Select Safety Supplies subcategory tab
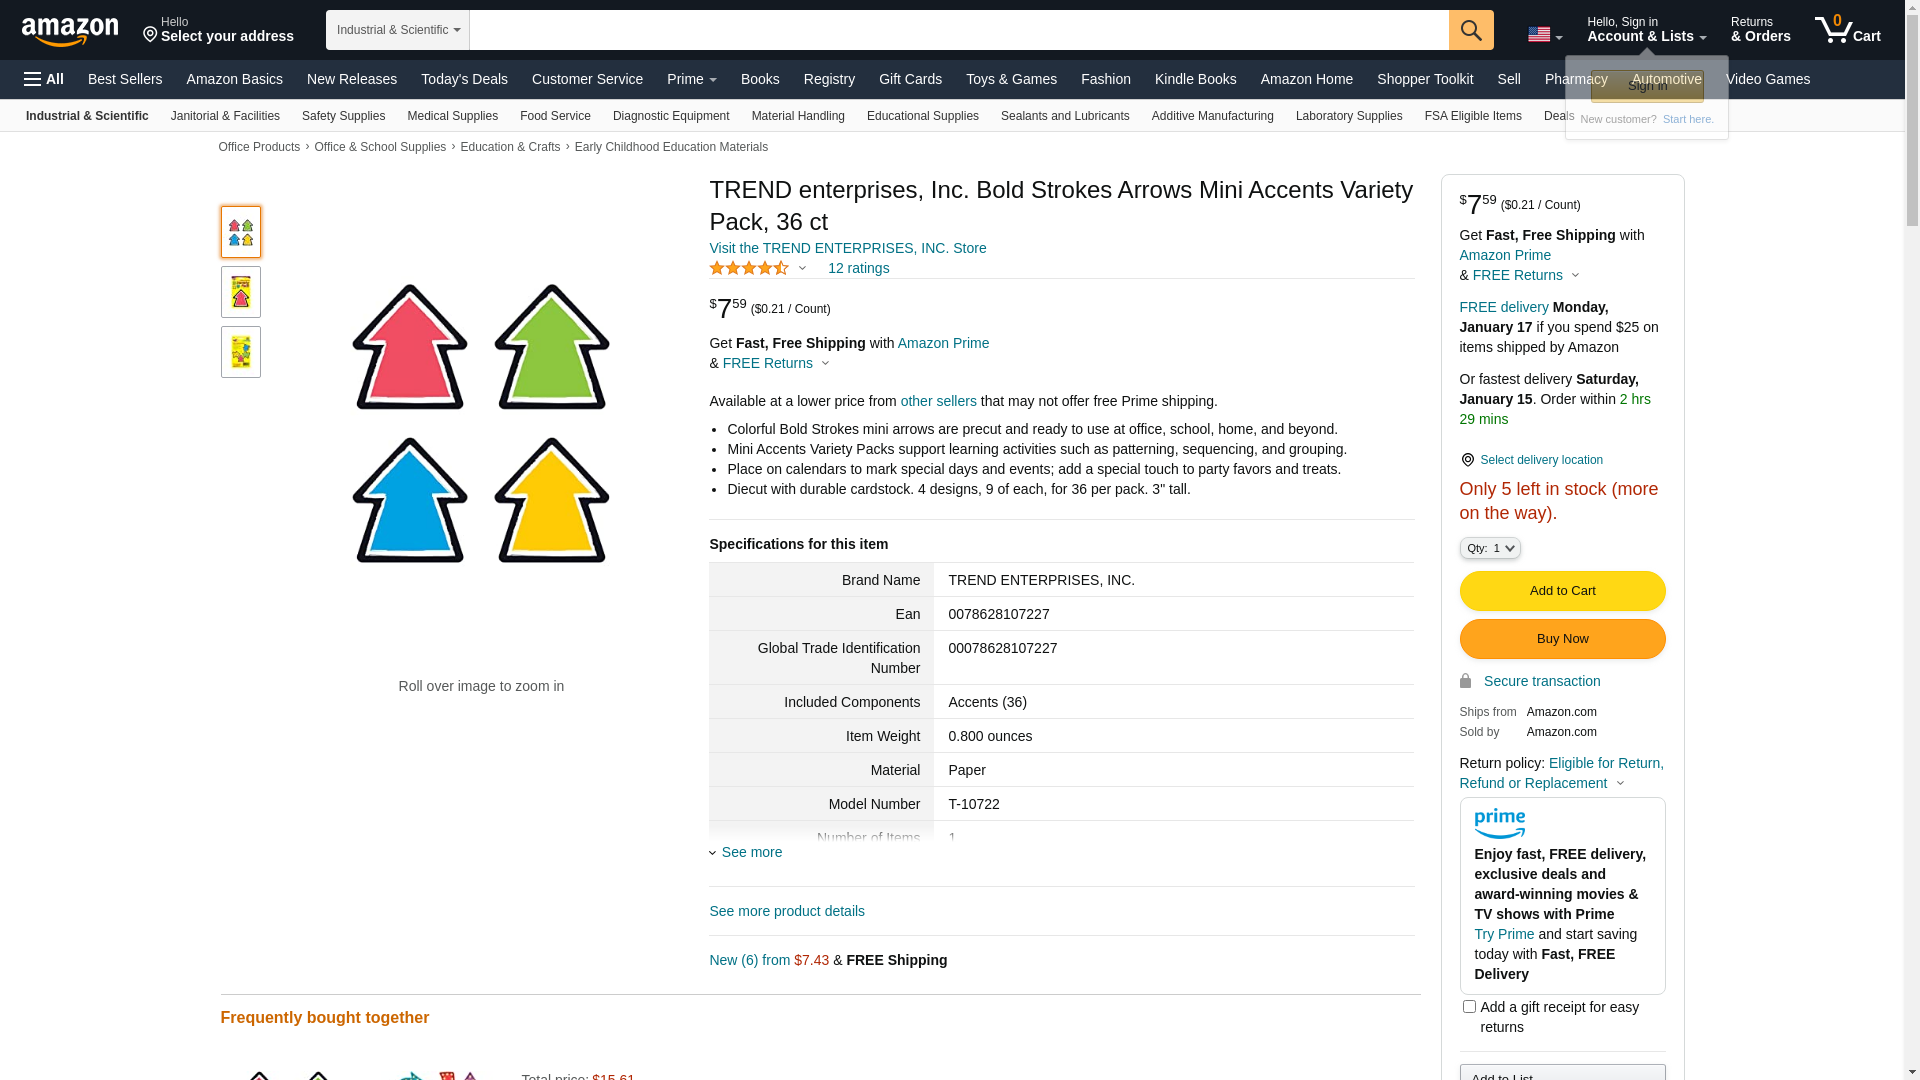This screenshot has width=1920, height=1080. click(343, 116)
